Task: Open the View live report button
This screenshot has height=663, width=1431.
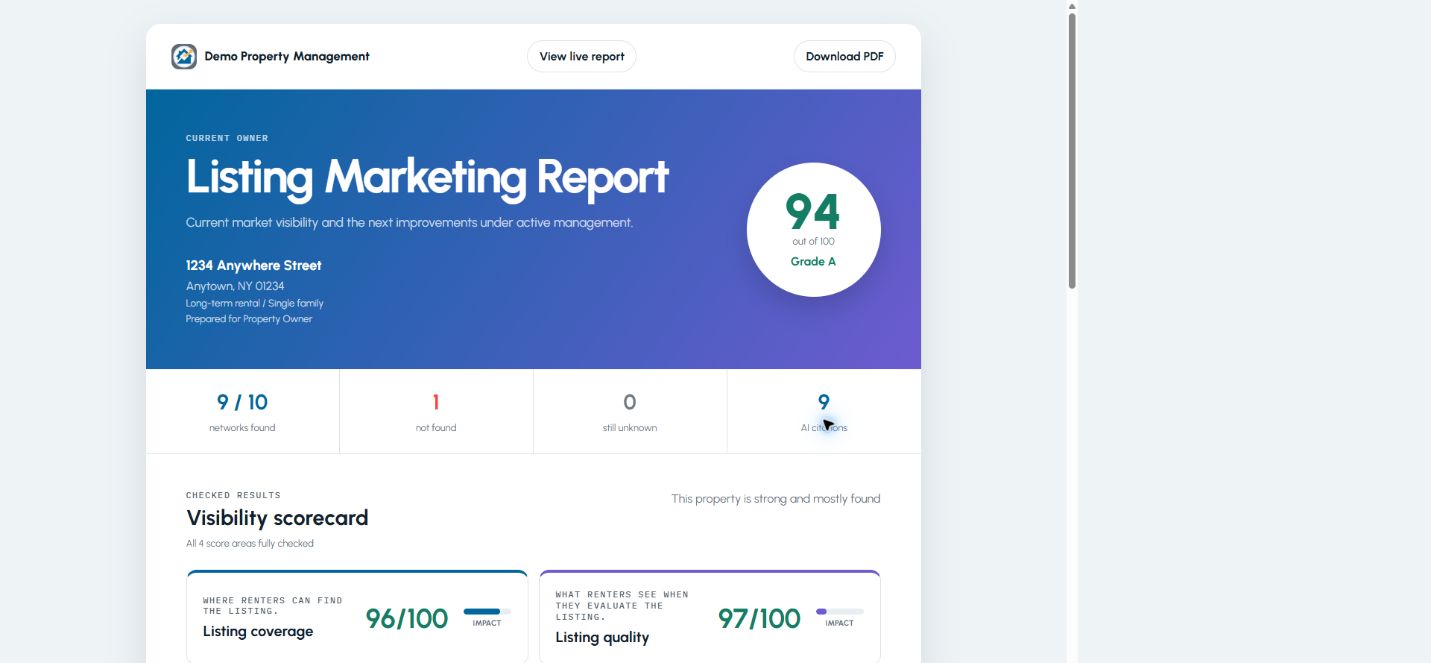Action: tap(581, 57)
